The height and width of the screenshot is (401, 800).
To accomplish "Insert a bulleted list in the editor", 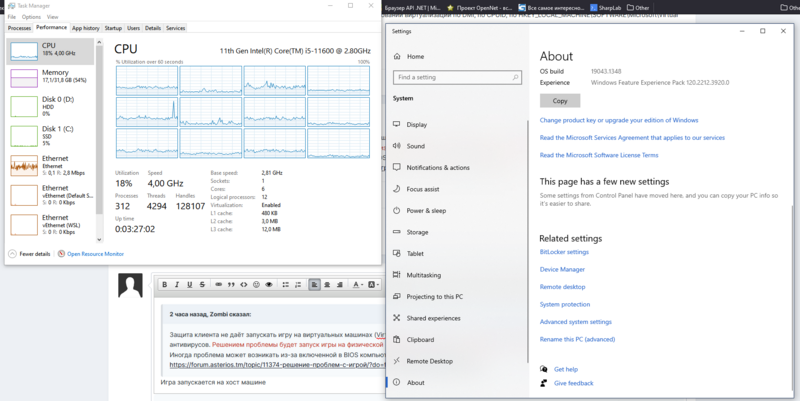I will click(x=286, y=285).
